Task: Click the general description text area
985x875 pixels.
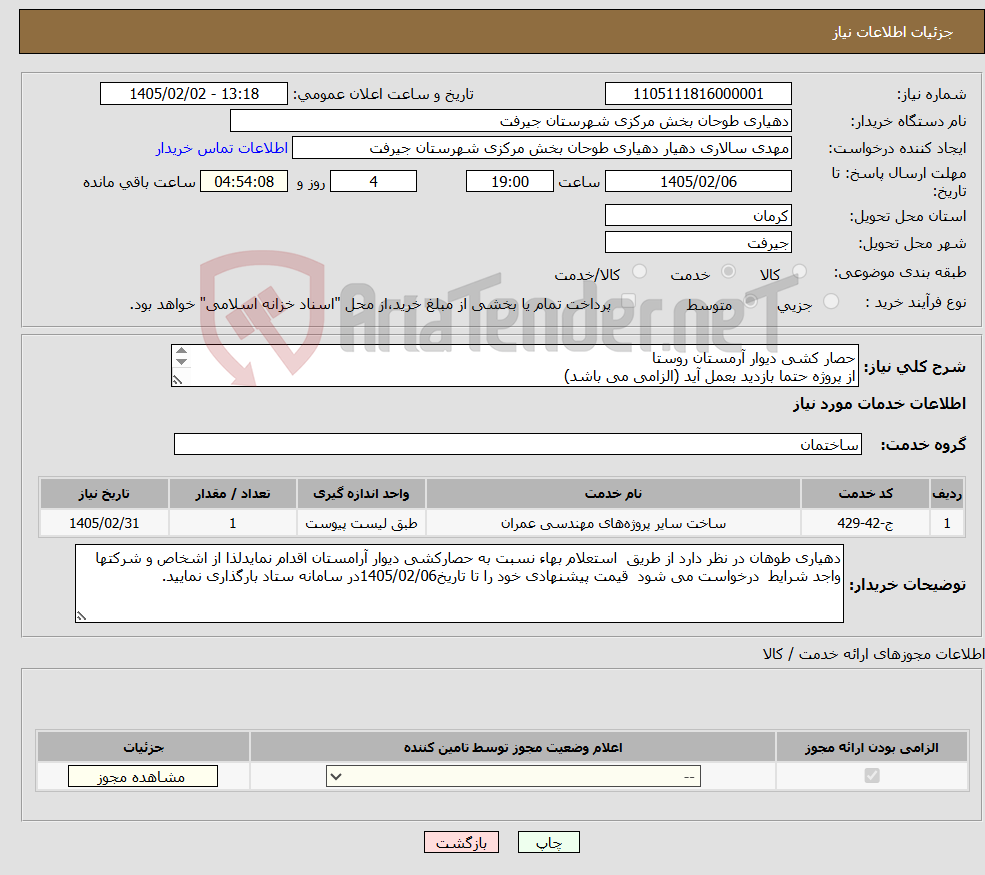Action: (514, 366)
